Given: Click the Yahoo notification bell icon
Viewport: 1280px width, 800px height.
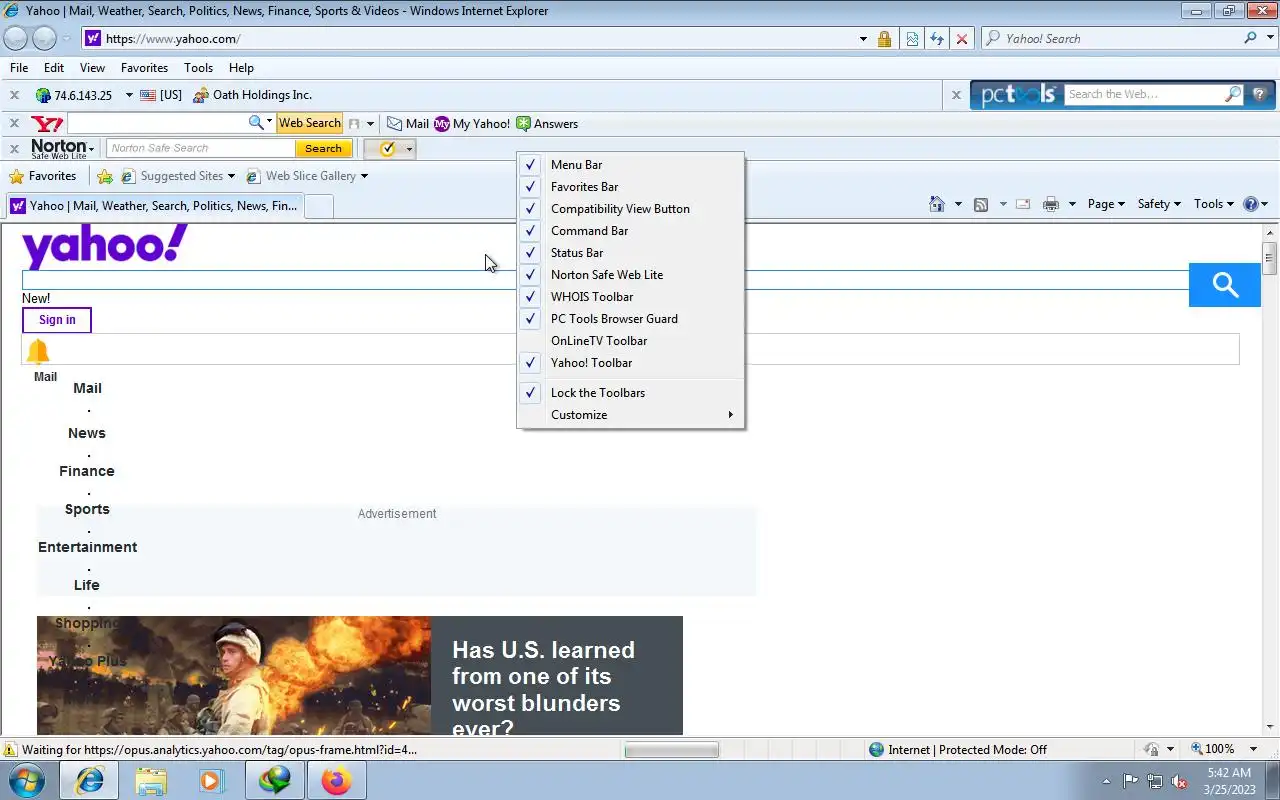Looking at the screenshot, I should pos(38,351).
